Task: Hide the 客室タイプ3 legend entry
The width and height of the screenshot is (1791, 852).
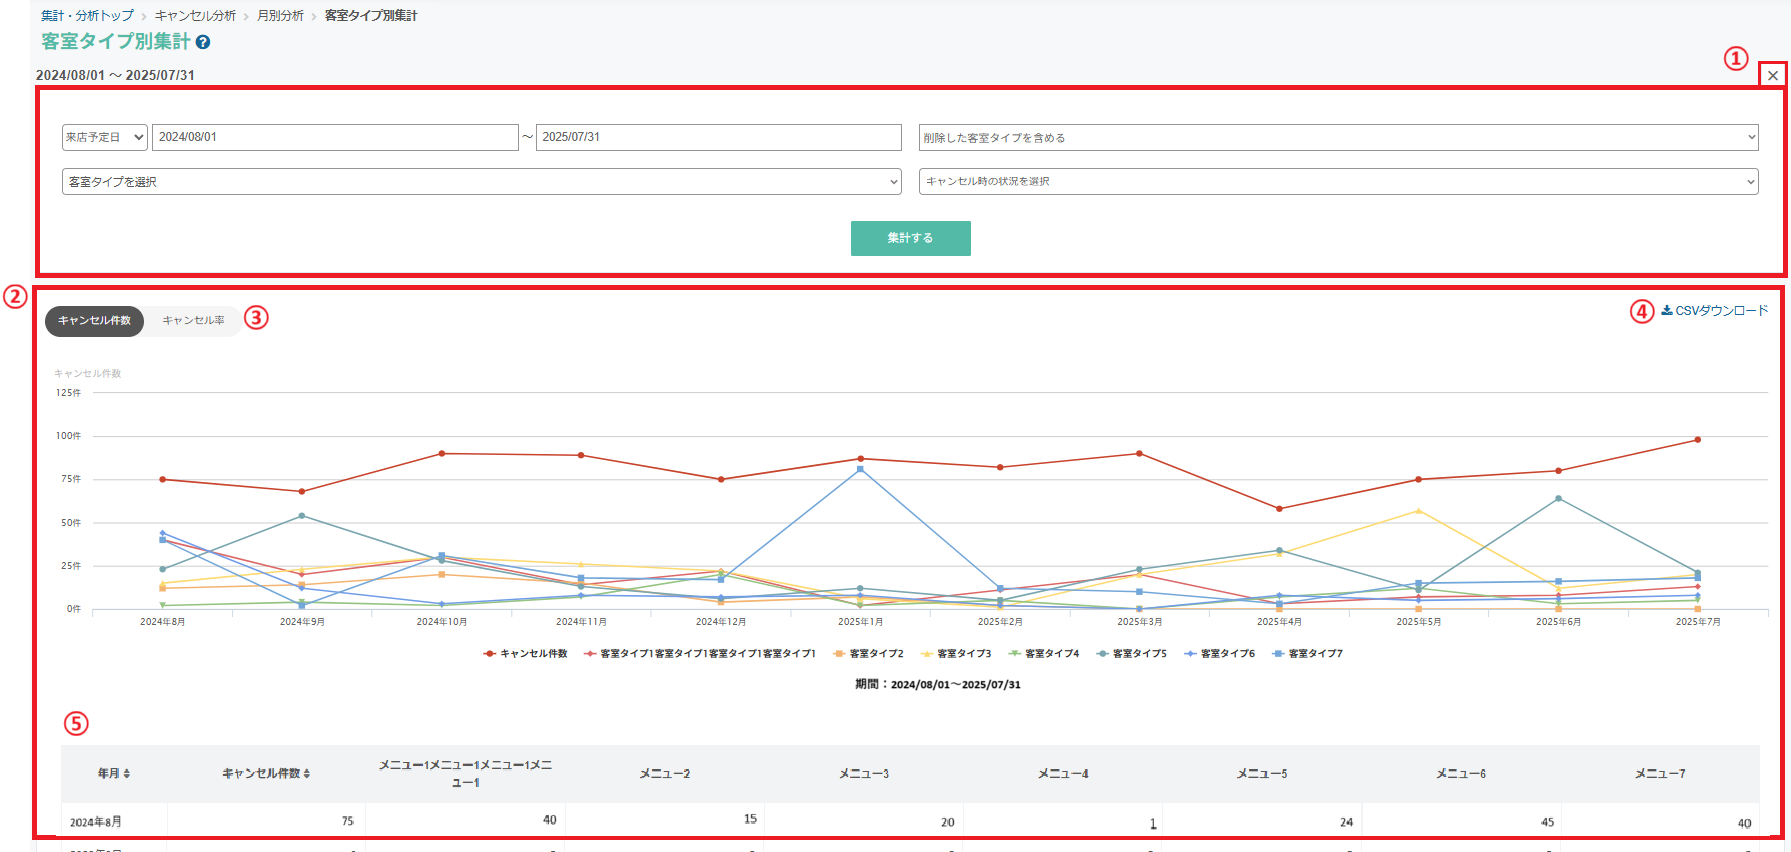Action: point(956,653)
